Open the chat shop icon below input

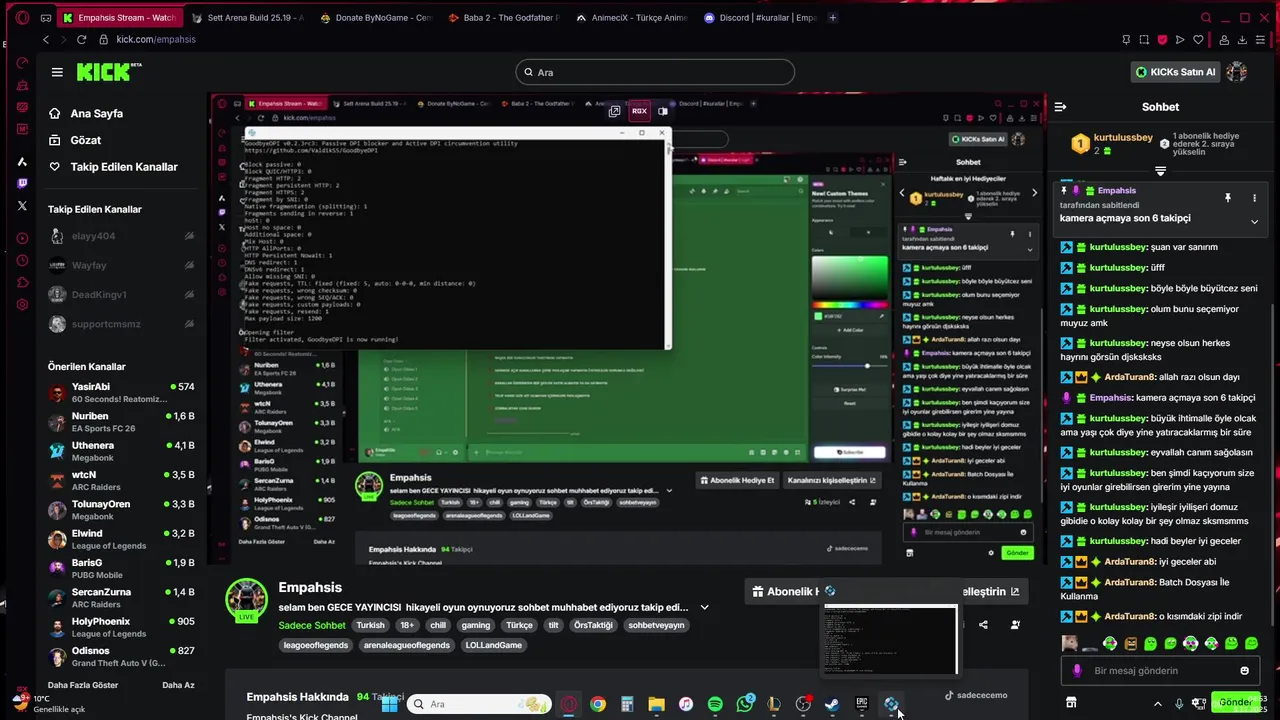(1071, 703)
